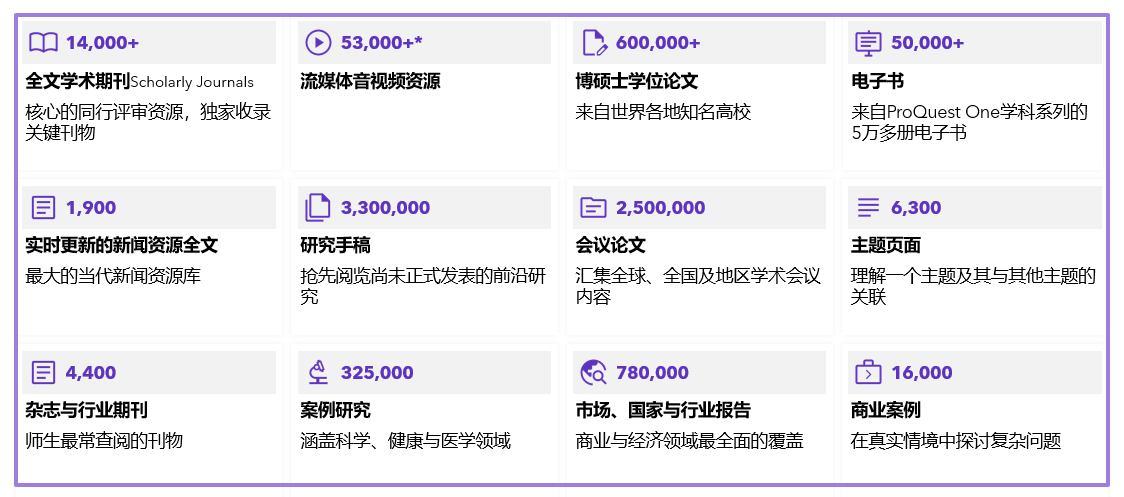The height and width of the screenshot is (497, 1124).
Task: Click the briefcase icon beside 16,000
Action: 868,373
